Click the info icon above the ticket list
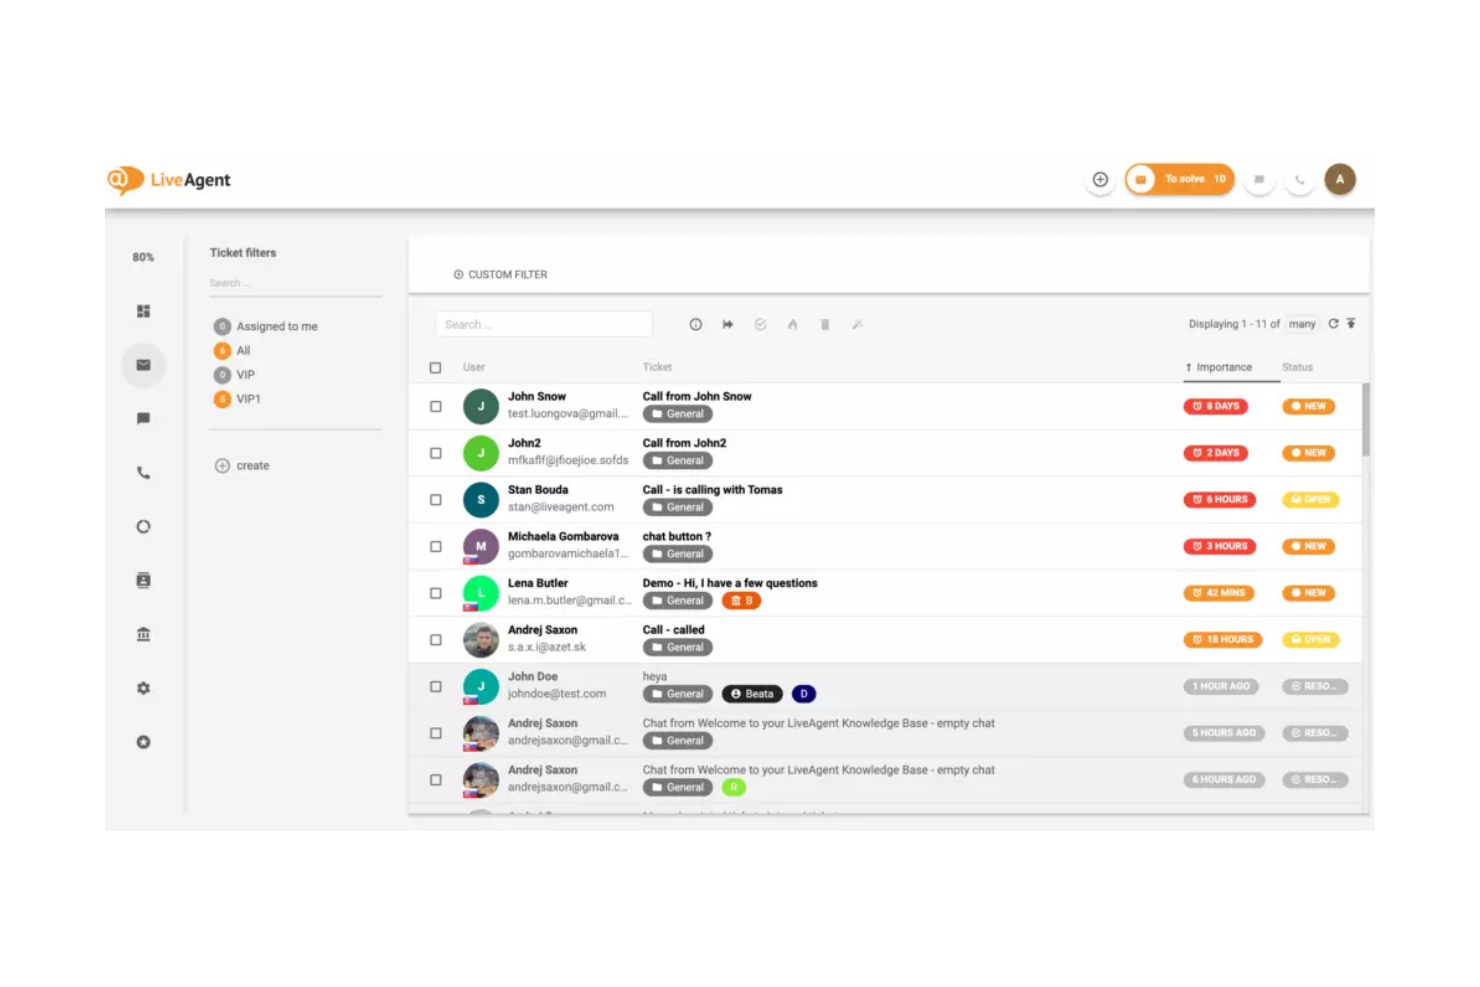 [696, 324]
